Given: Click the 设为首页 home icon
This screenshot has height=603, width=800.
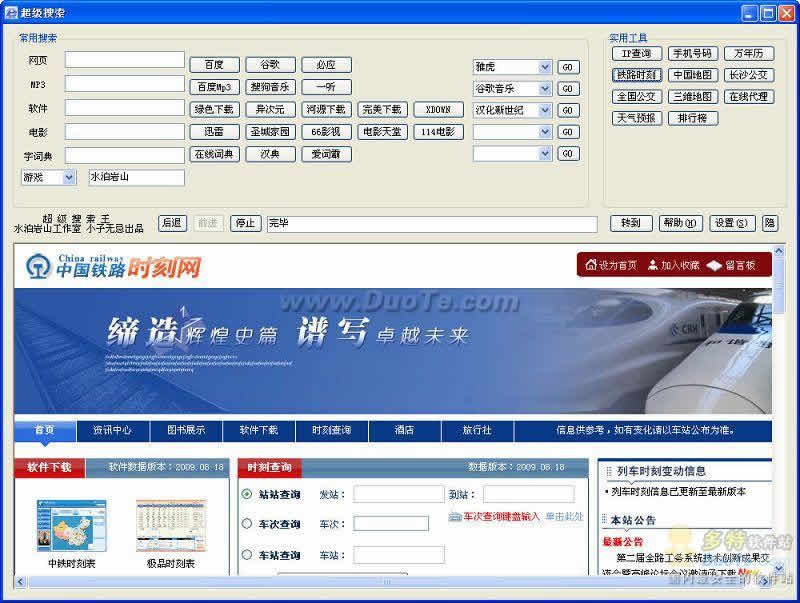Looking at the screenshot, I should (x=591, y=265).
